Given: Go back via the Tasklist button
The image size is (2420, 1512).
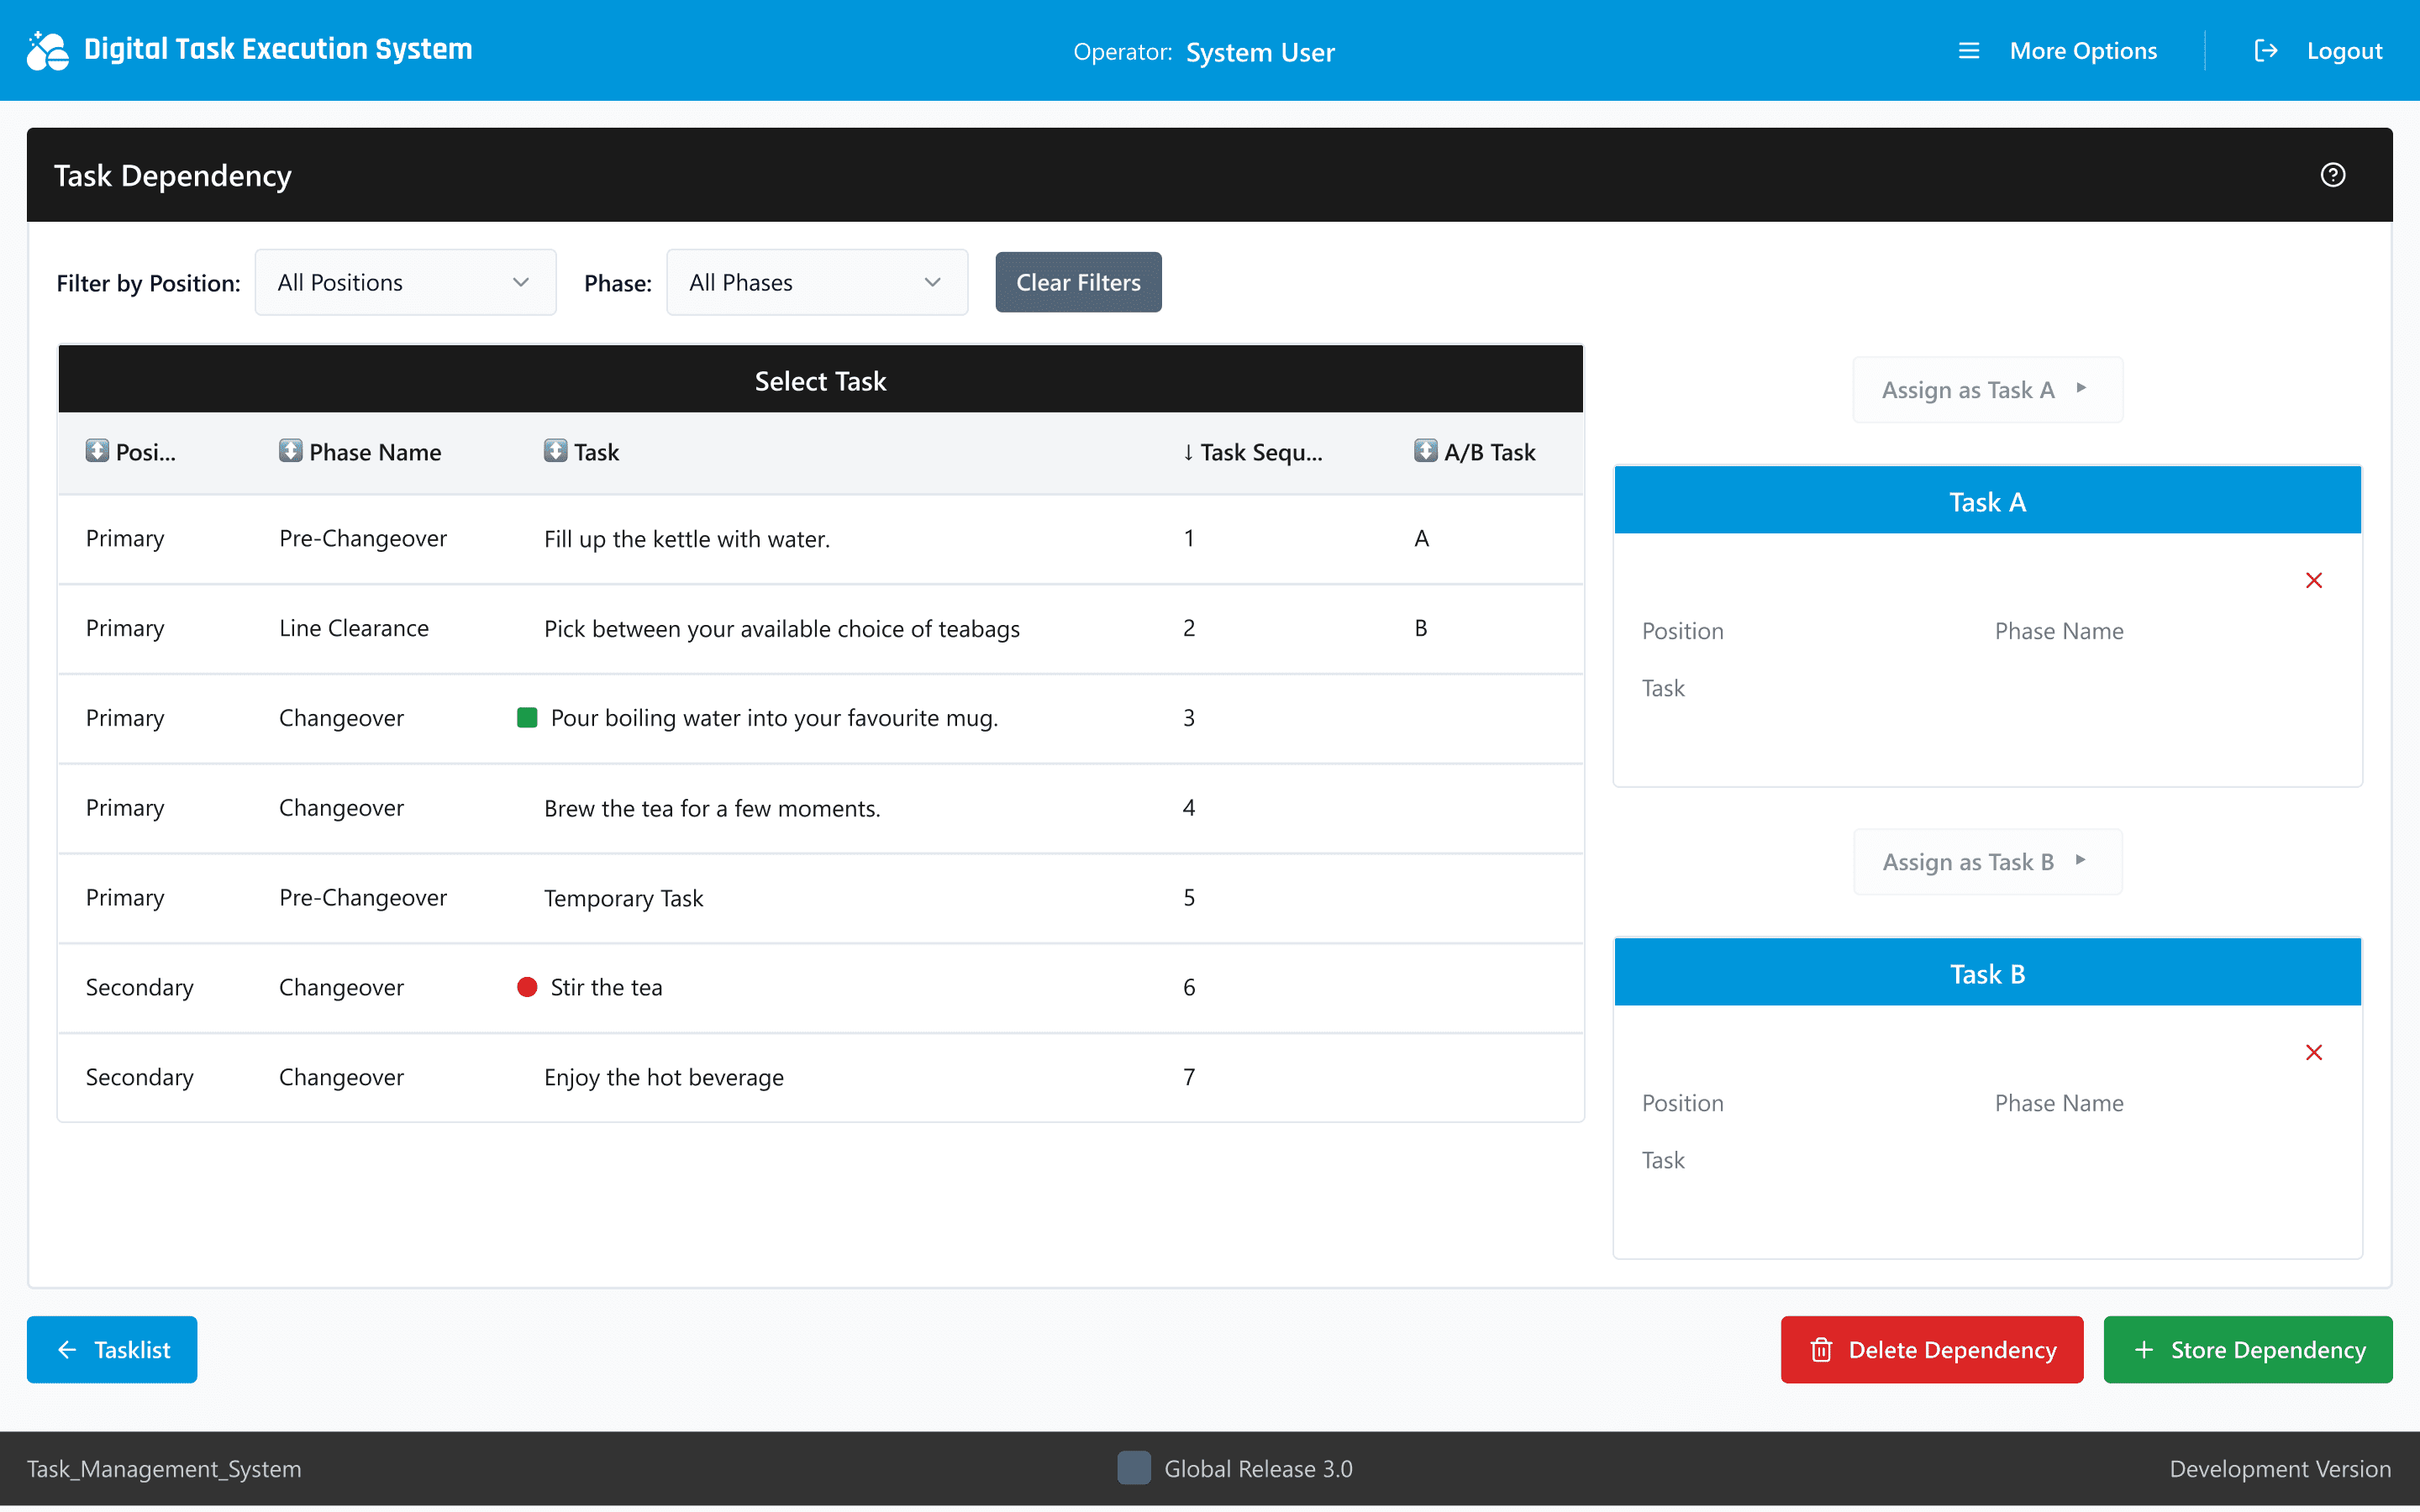Looking at the screenshot, I should tap(112, 1350).
